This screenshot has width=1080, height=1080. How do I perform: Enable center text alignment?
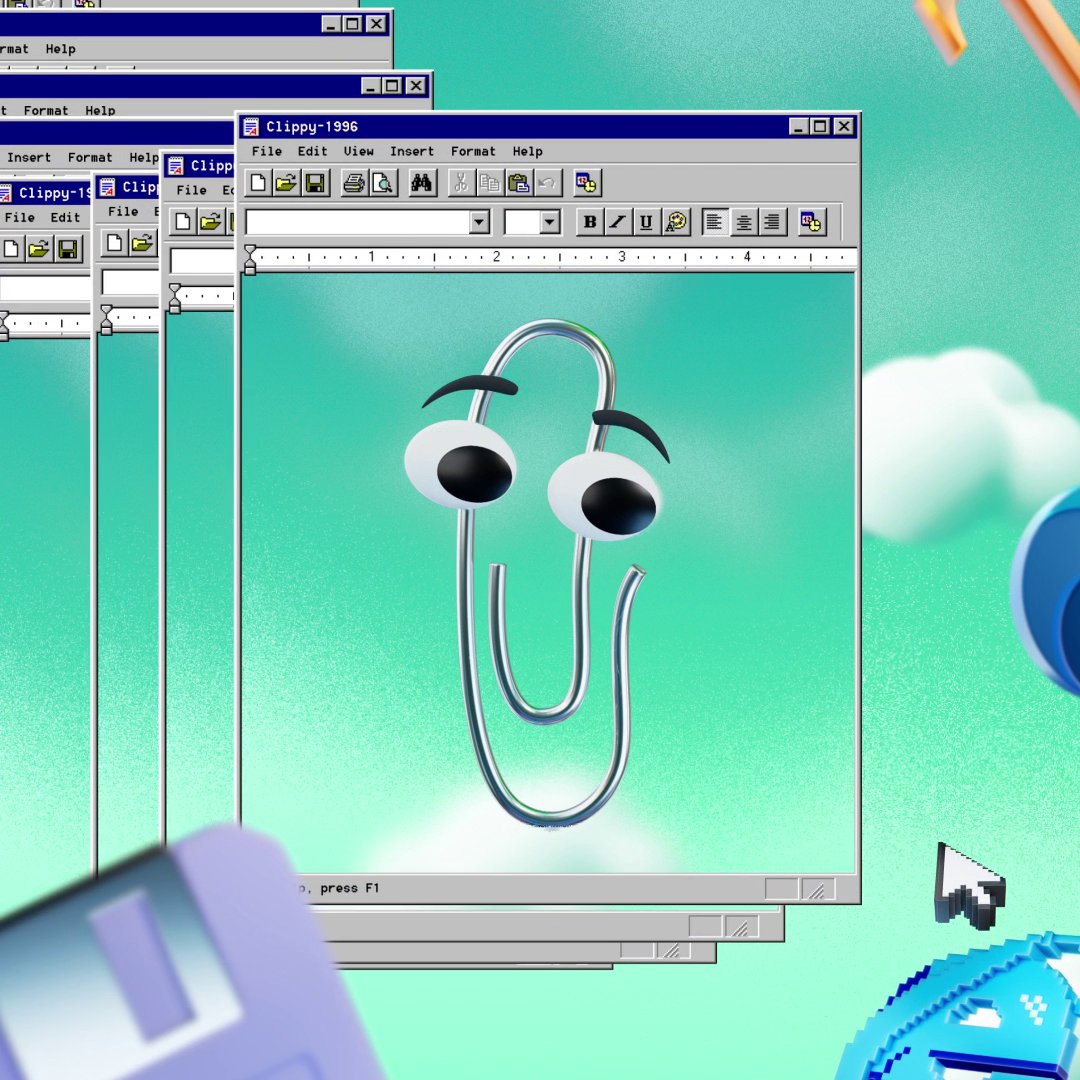(x=744, y=222)
